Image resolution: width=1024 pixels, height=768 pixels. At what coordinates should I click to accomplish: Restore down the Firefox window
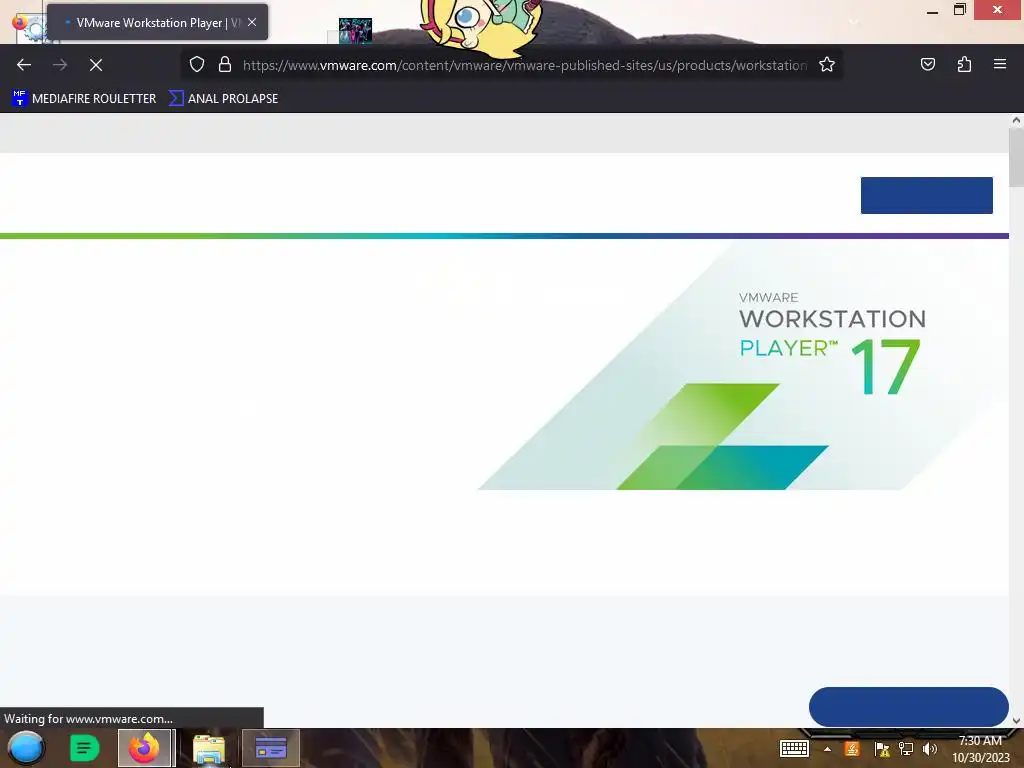pyautogui.click(x=959, y=10)
